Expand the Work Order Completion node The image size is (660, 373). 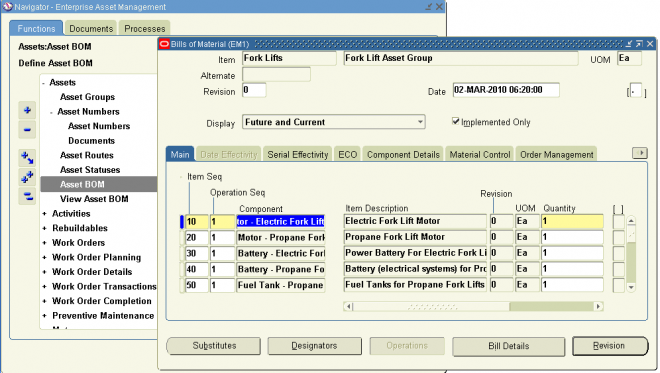coord(44,301)
